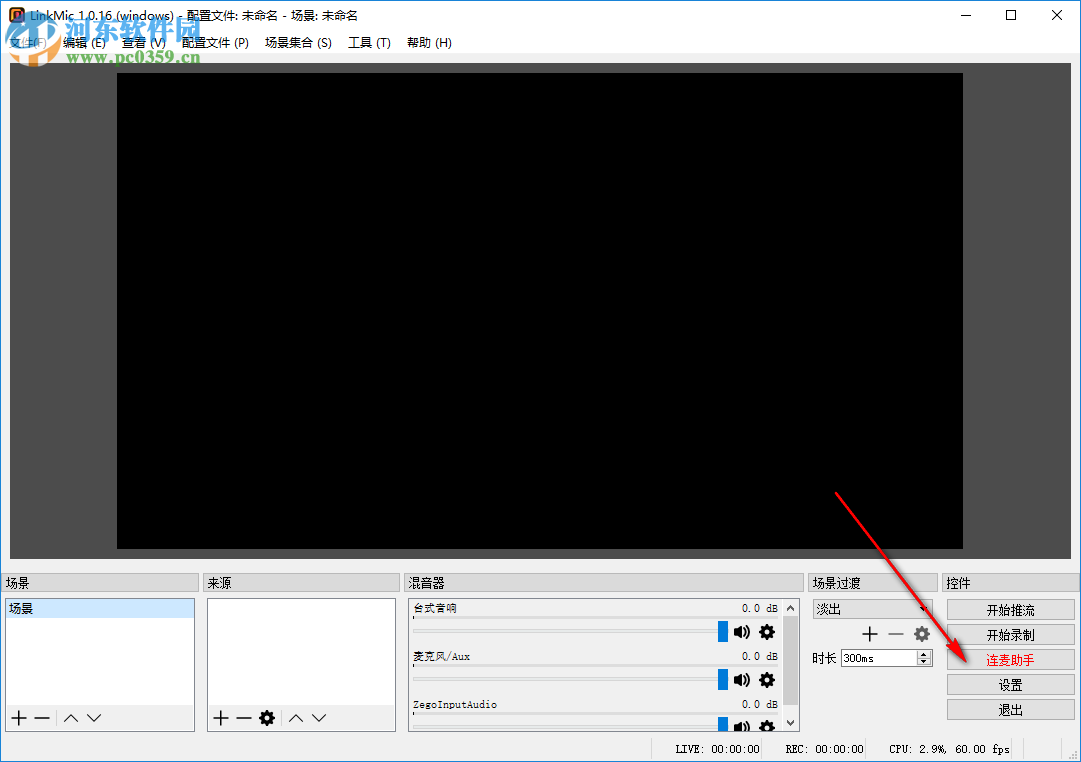Click the REC: 00:00:00 status text
Image resolution: width=1081 pixels, height=762 pixels.
tap(825, 749)
